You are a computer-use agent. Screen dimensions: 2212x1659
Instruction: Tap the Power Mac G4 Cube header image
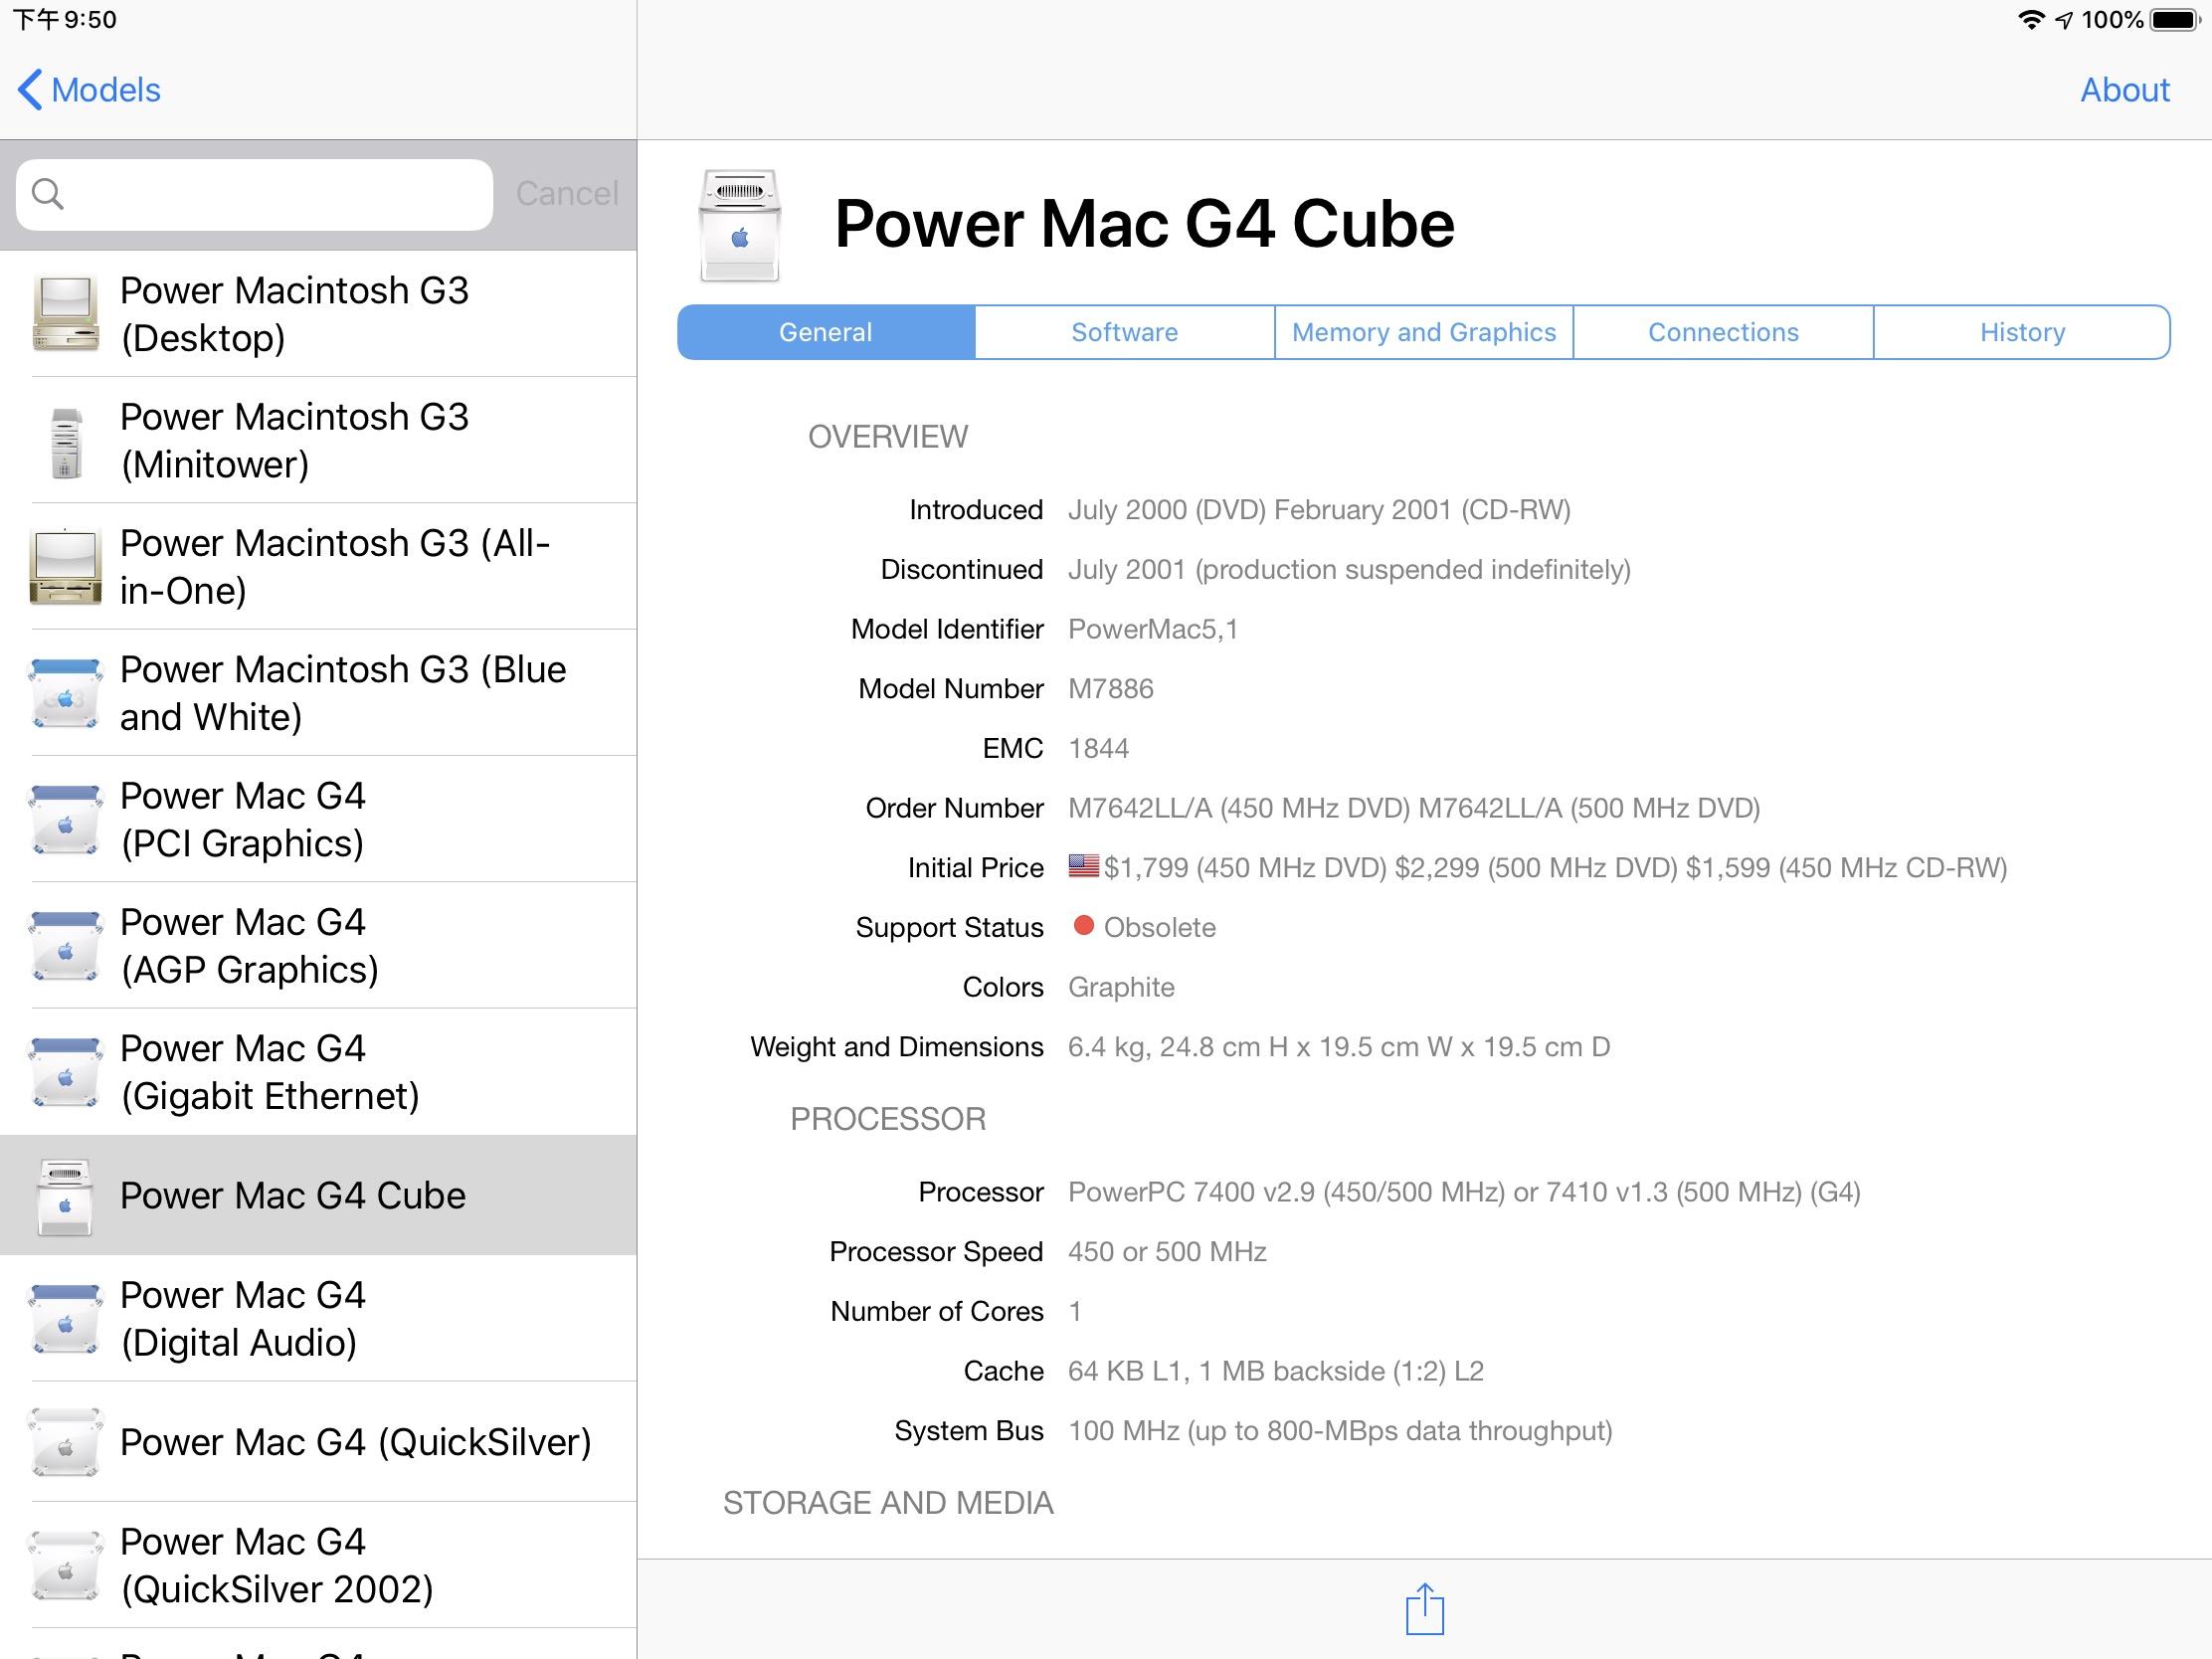click(739, 226)
